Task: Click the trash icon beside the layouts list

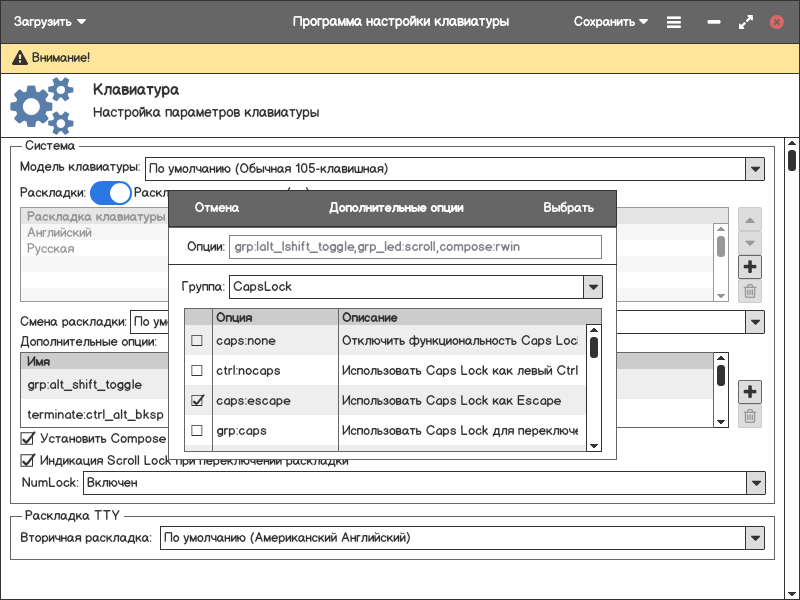Action: tap(750, 292)
